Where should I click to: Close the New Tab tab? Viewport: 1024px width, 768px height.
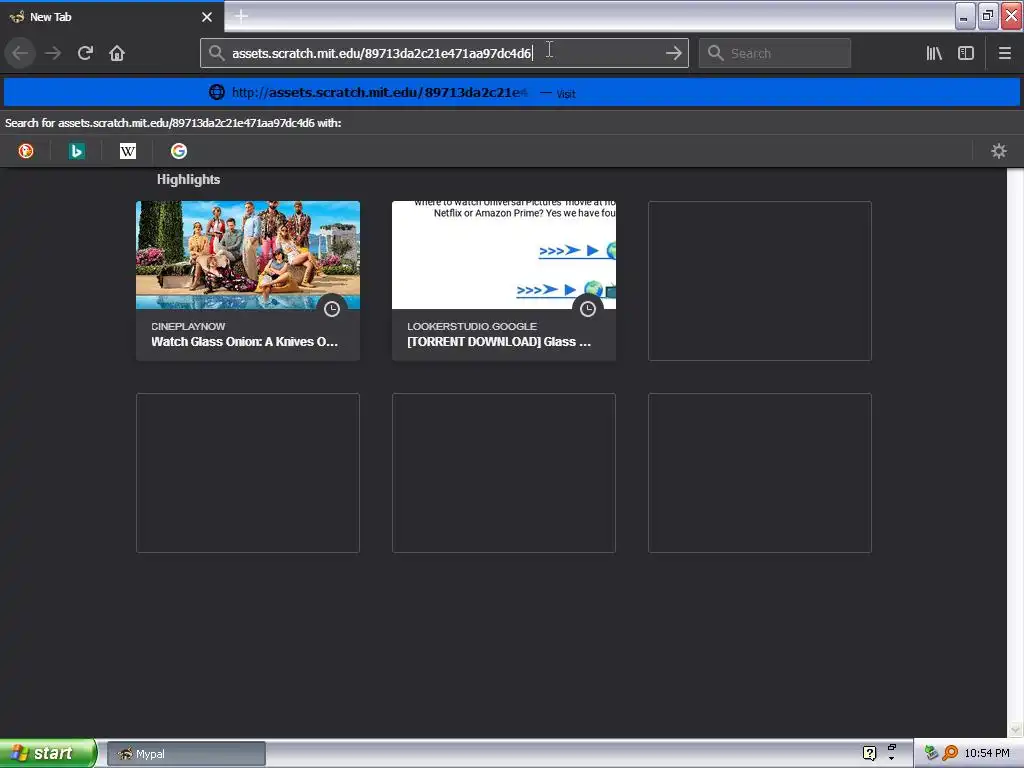(x=207, y=17)
